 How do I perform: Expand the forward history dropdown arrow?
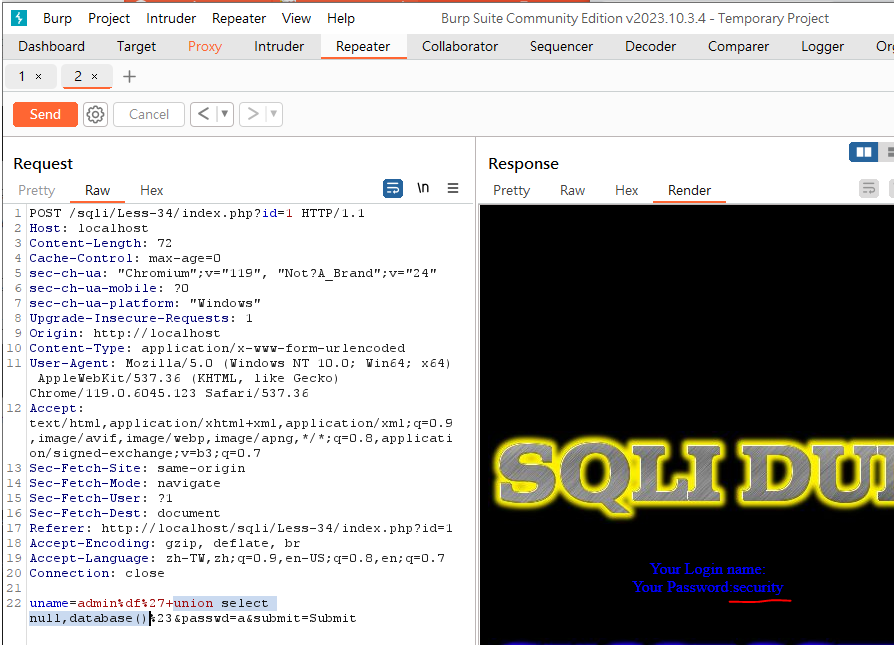point(274,114)
